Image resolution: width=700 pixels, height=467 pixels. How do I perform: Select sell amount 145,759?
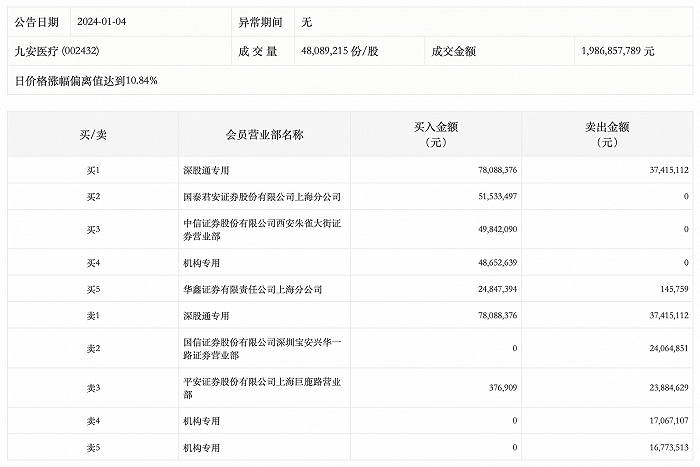(x=674, y=289)
